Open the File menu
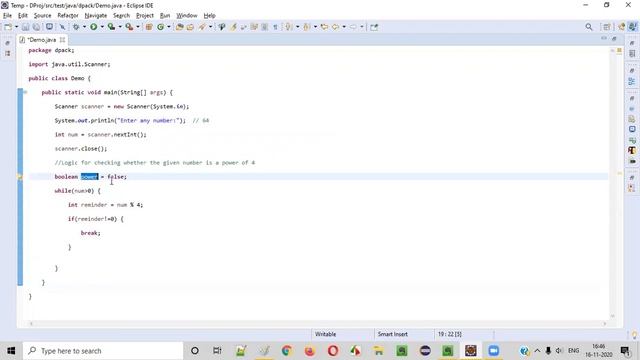The width and height of the screenshot is (640, 360). pos(7,16)
